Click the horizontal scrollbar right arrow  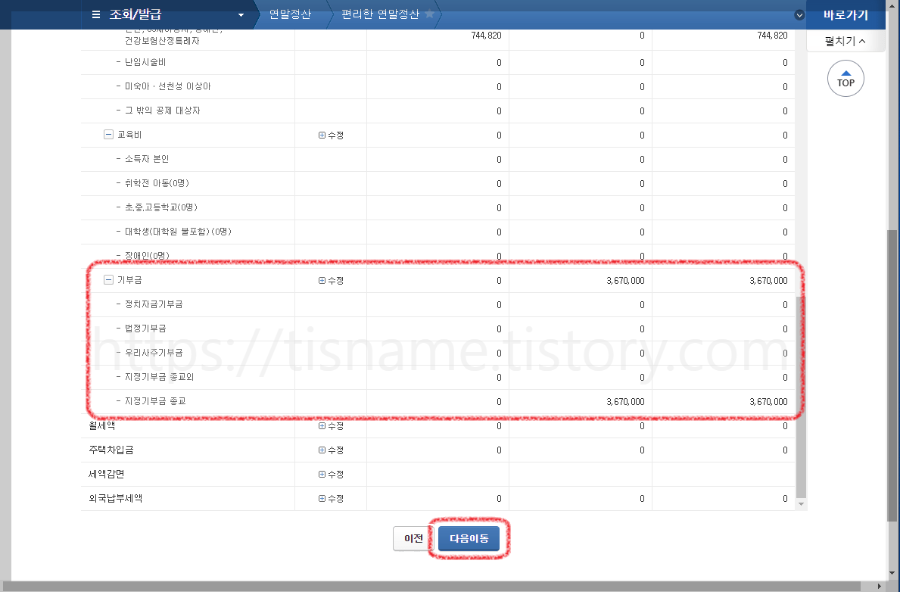[879, 586]
